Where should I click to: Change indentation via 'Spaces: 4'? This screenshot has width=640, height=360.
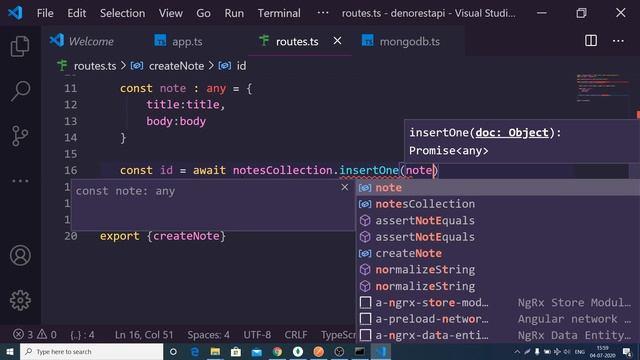click(208, 335)
